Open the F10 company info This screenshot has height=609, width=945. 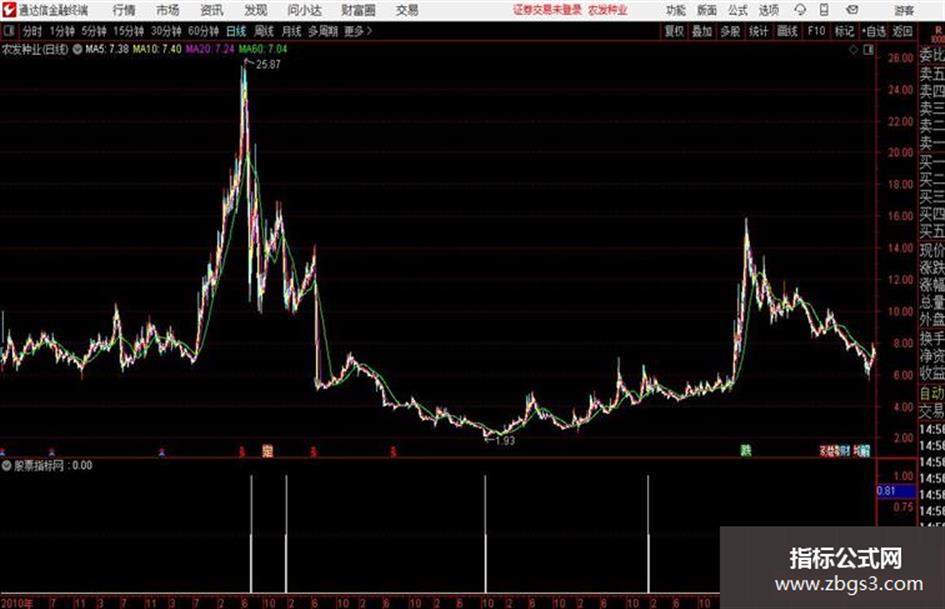tap(816, 31)
